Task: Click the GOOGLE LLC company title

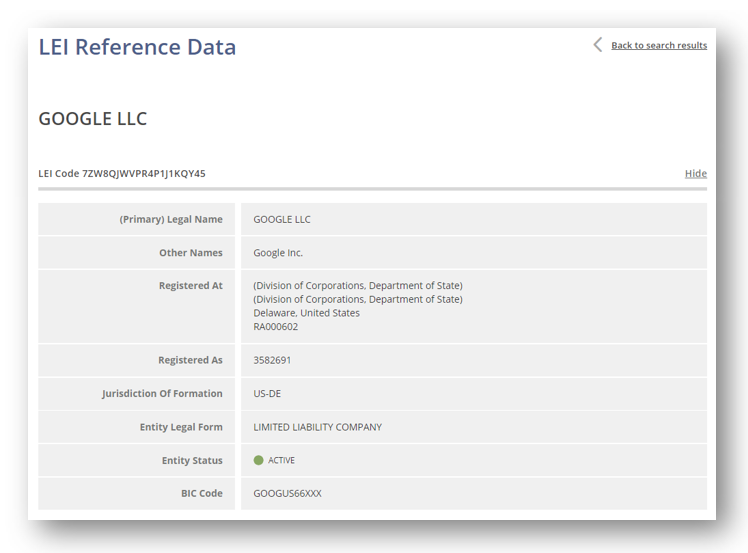Action: [93, 118]
